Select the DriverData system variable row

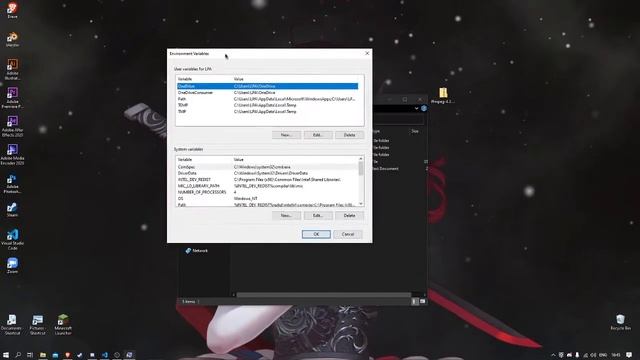click(x=267, y=173)
